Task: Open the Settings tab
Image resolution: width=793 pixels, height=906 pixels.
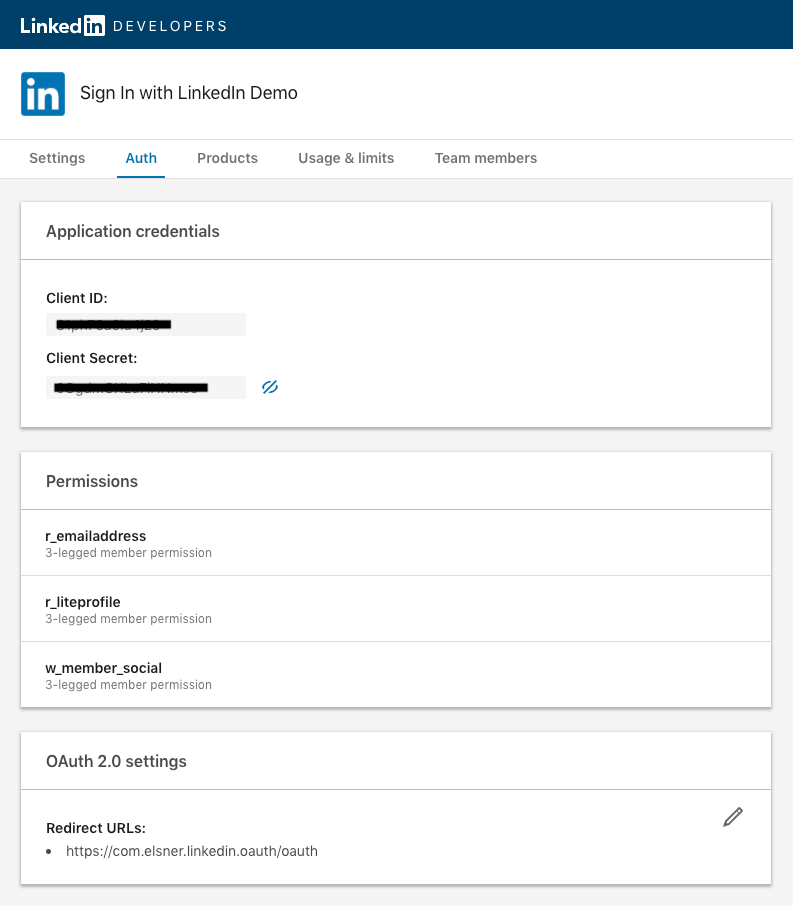Action: [x=57, y=158]
